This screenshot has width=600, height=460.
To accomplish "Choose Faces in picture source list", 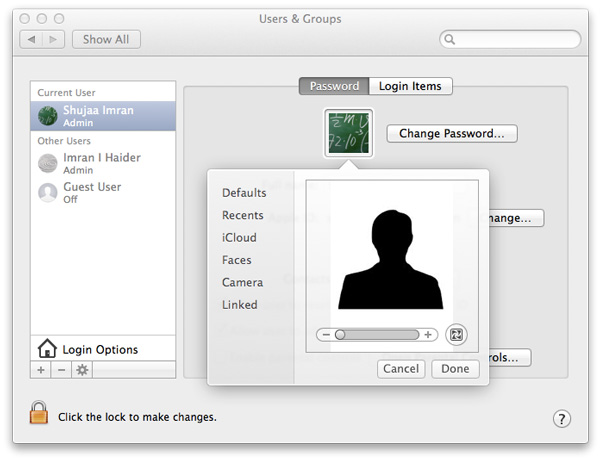I will coord(236,260).
